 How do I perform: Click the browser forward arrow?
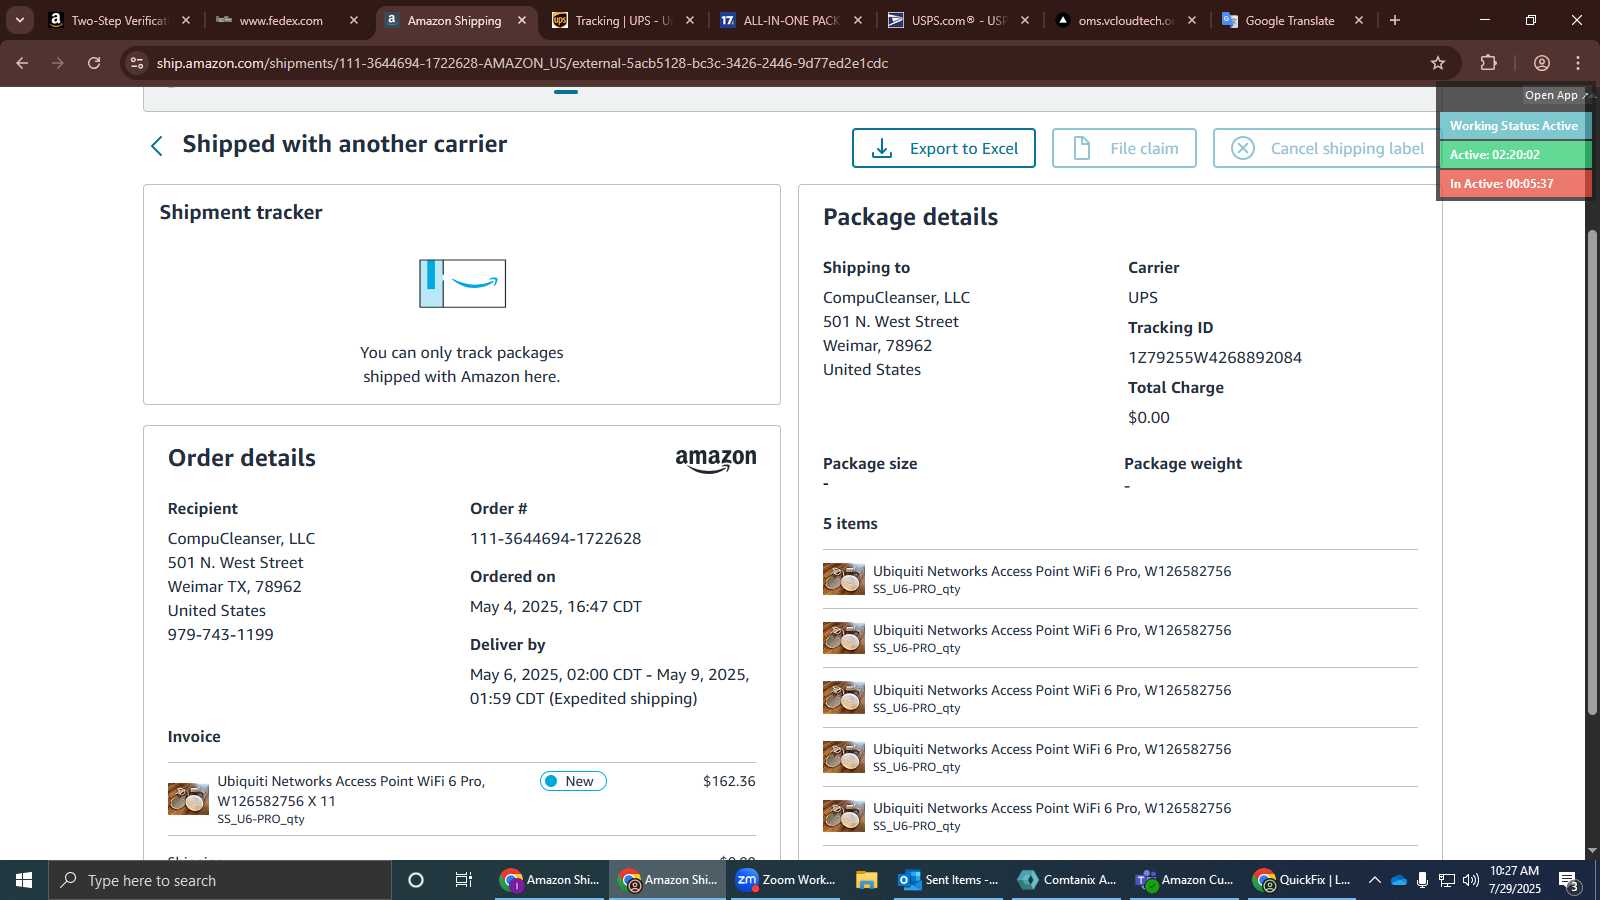click(58, 63)
